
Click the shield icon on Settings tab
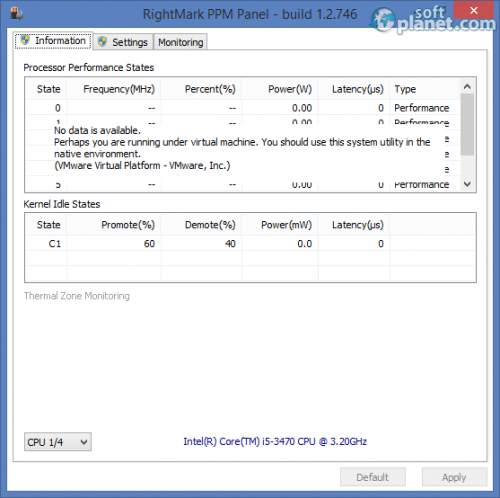[102, 42]
